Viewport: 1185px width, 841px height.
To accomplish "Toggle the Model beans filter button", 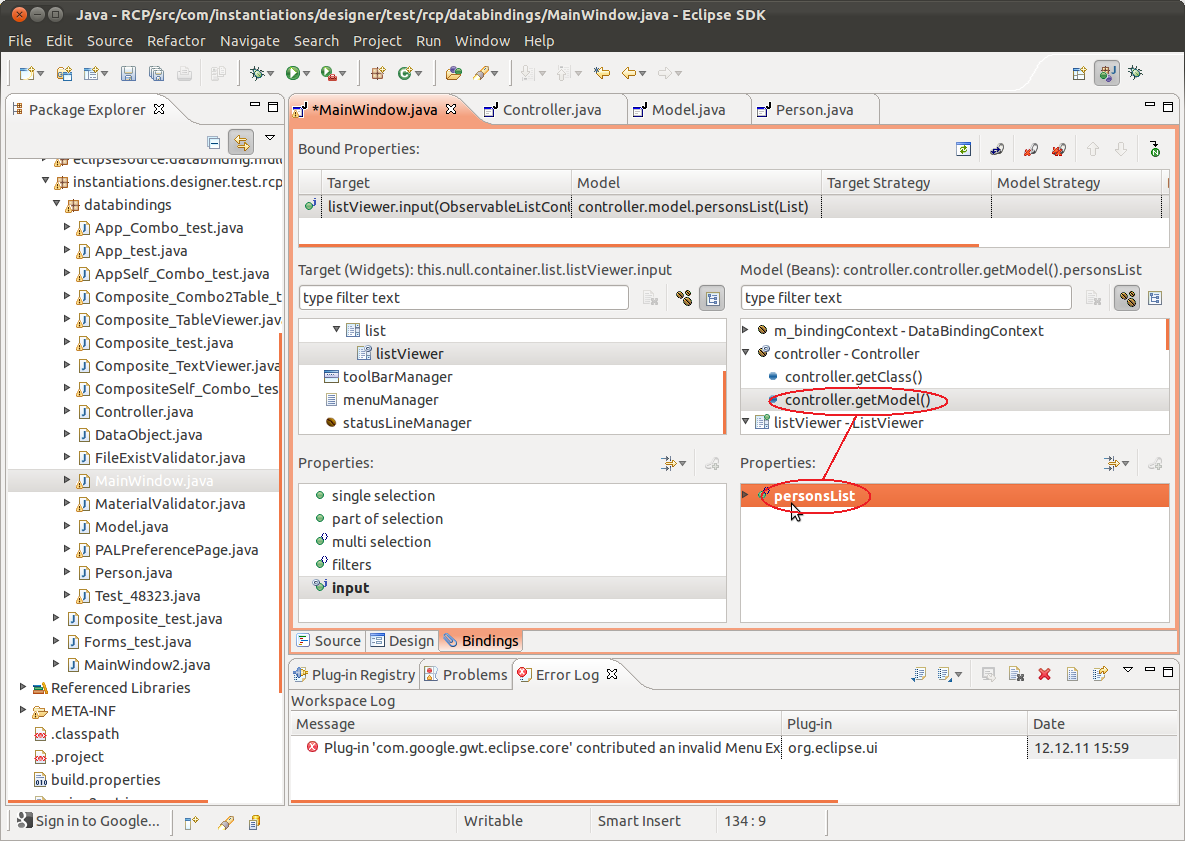I will [1127, 298].
